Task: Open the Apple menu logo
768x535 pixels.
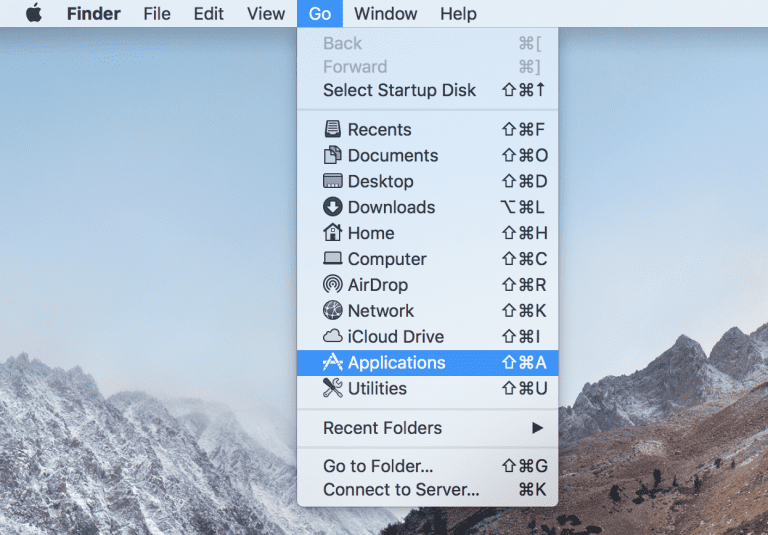Action: point(34,13)
